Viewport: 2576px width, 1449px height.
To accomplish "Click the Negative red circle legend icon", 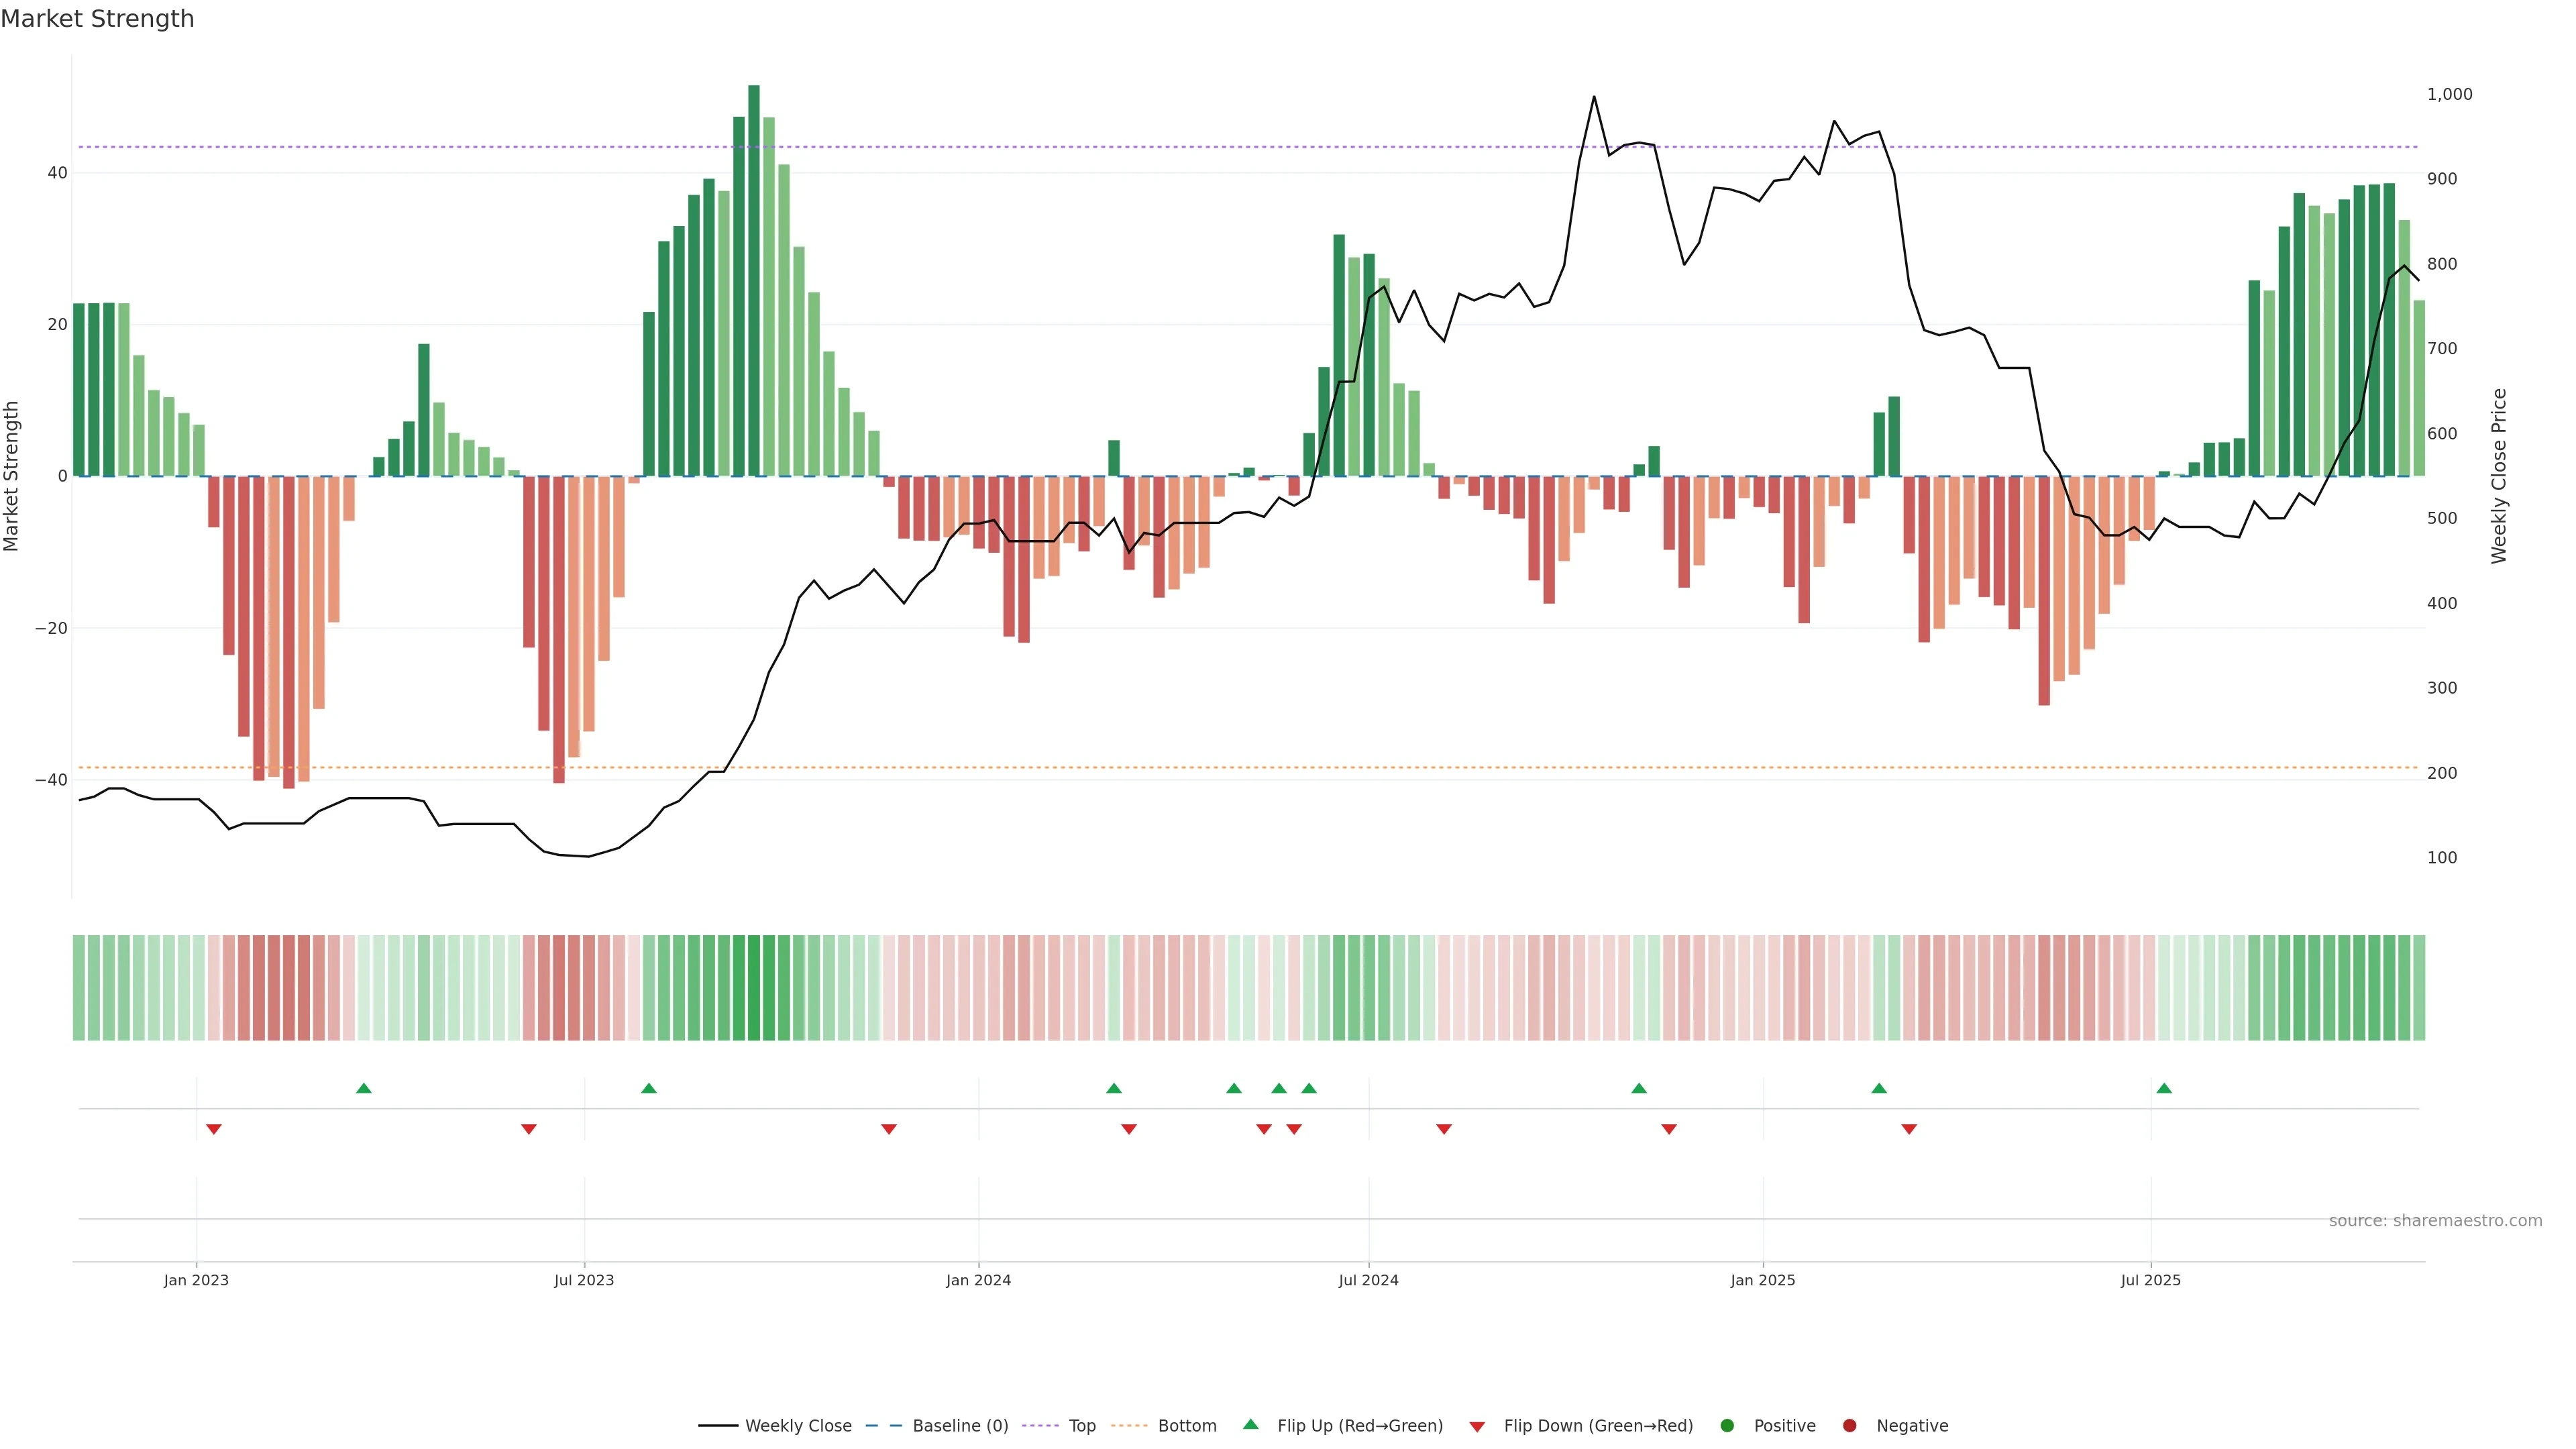I will click(x=1849, y=1425).
